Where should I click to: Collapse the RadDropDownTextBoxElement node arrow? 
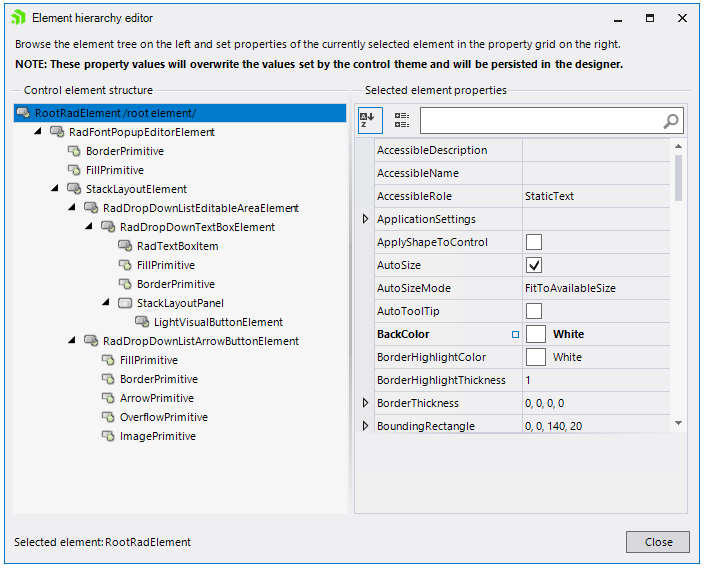click(89, 226)
